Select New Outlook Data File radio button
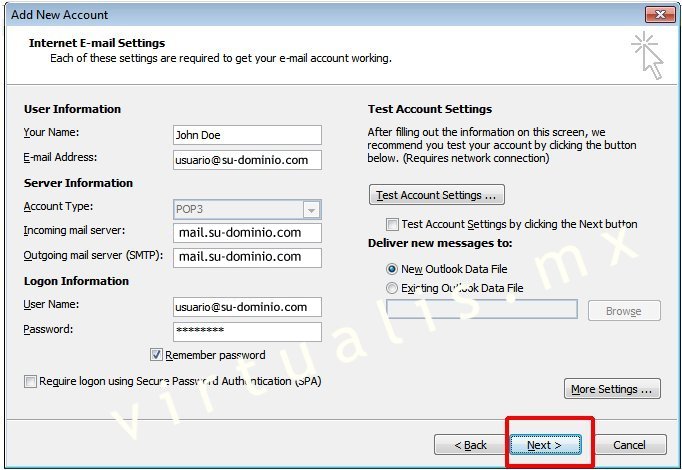Screen dimensions: 682x470 click(392, 269)
